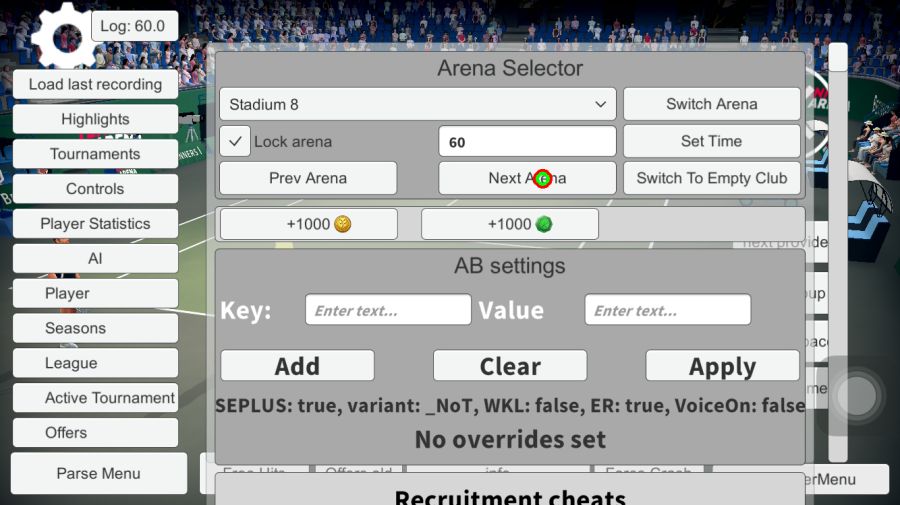Click Switch To Empty Club
This screenshot has height=505, width=900.
click(x=711, y=178)
